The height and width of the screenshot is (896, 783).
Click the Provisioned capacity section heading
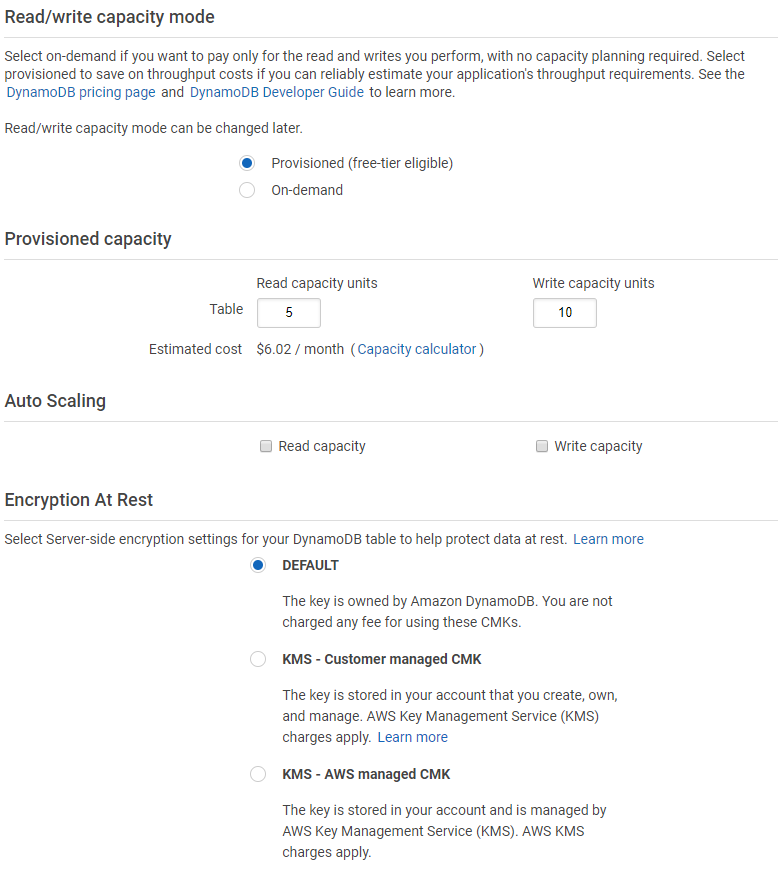coord(88,239)
